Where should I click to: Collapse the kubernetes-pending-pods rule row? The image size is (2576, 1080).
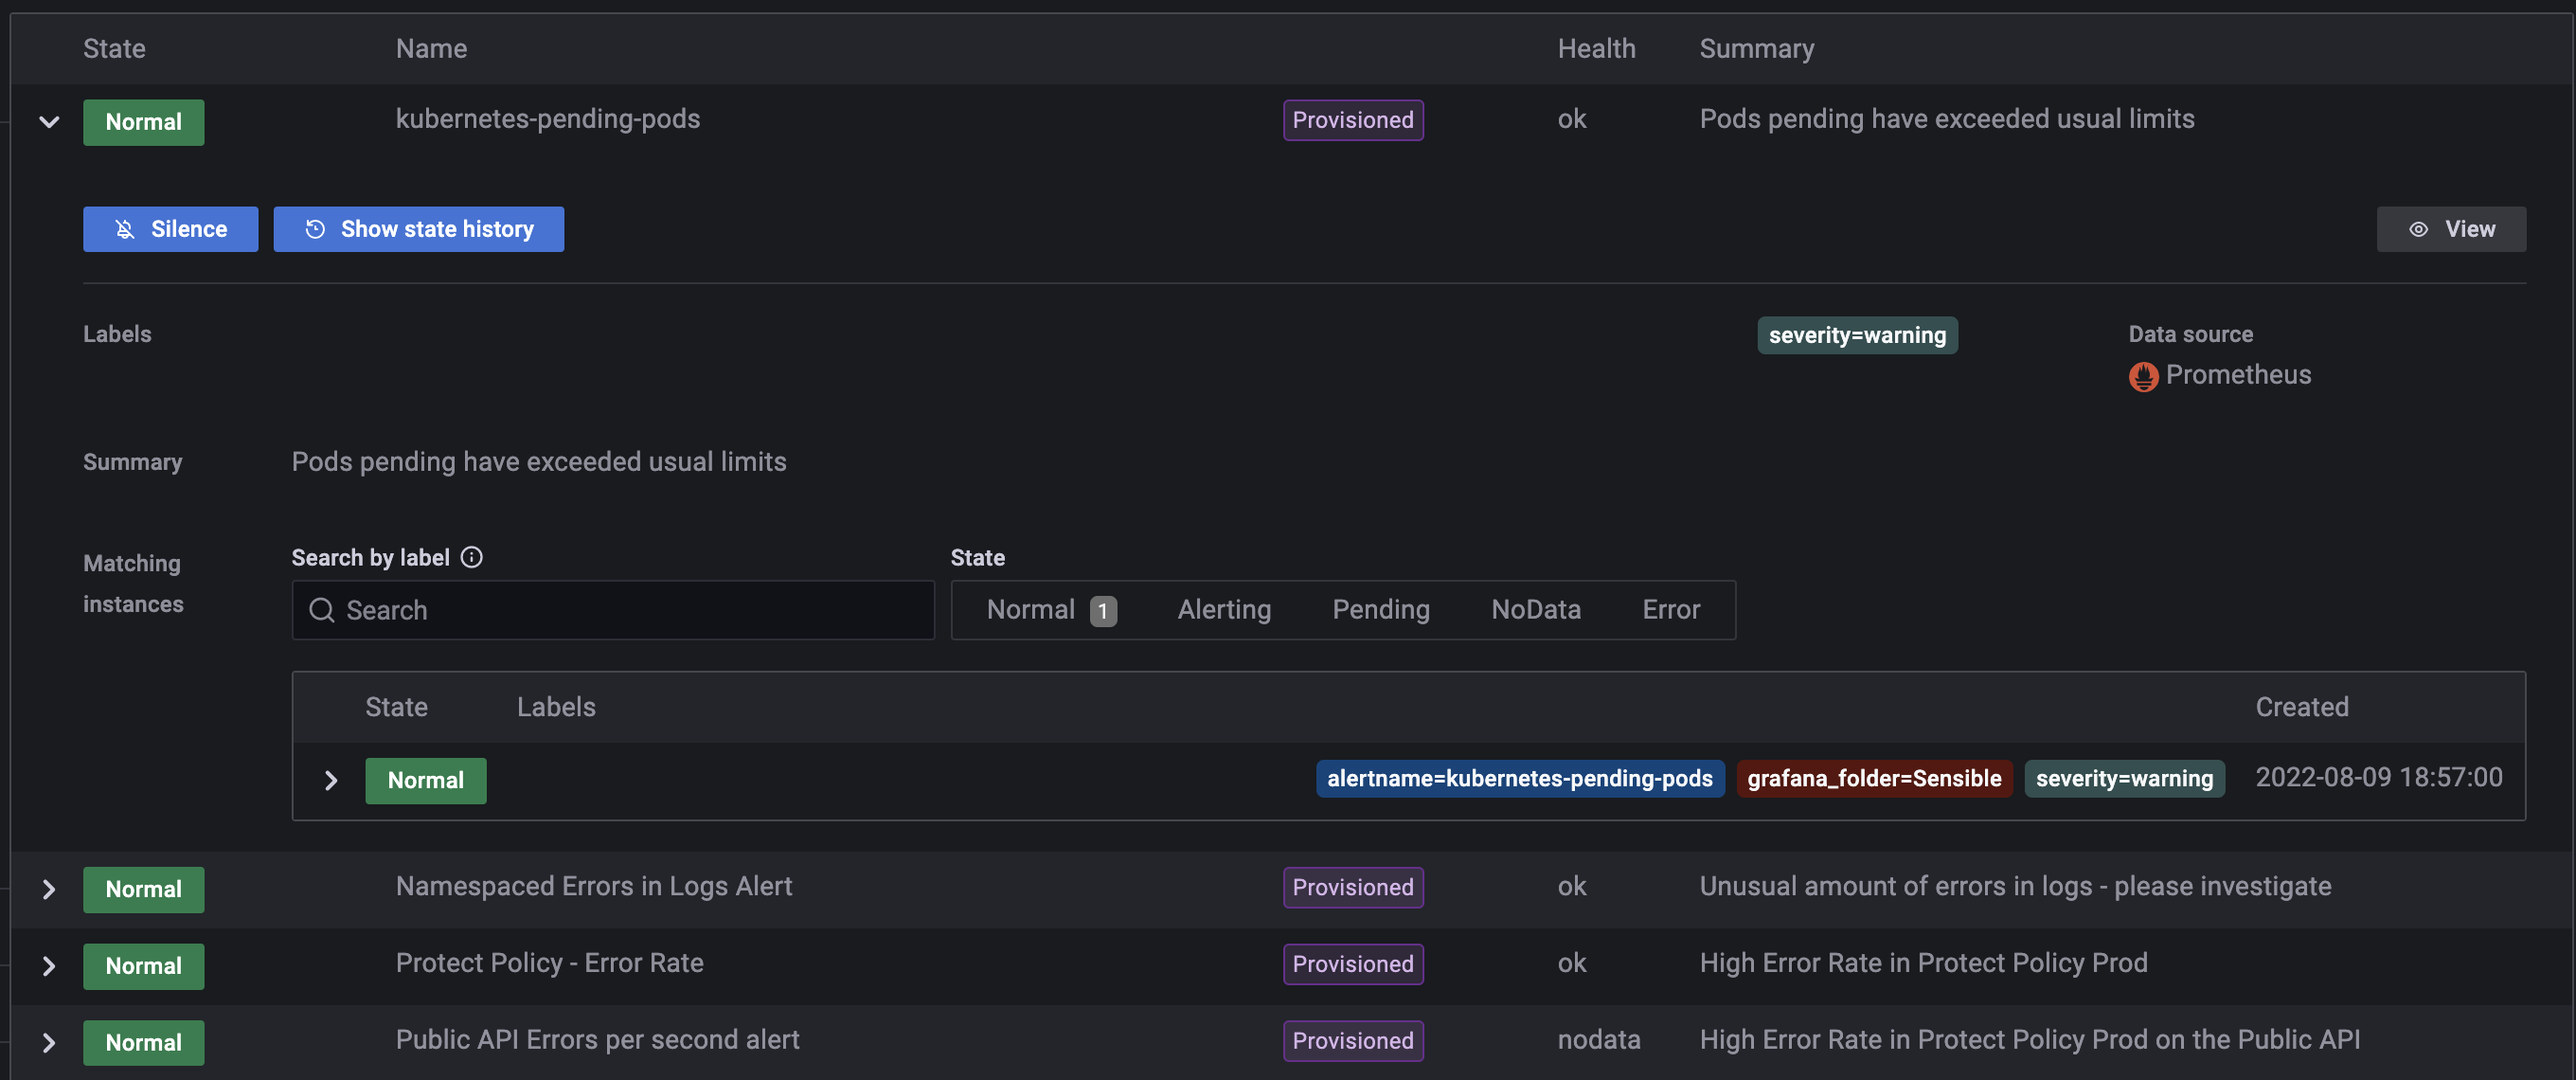point(49,122)
